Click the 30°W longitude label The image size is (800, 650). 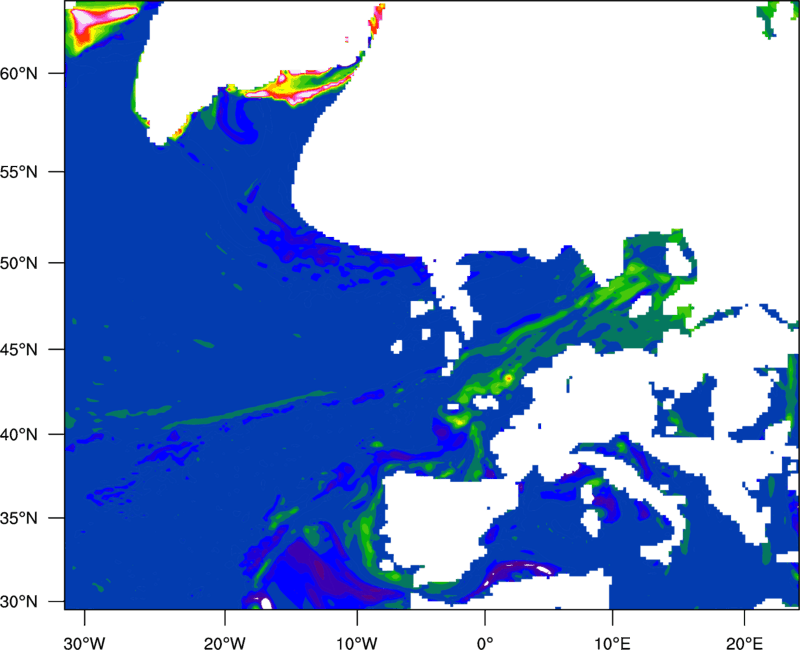85,643
